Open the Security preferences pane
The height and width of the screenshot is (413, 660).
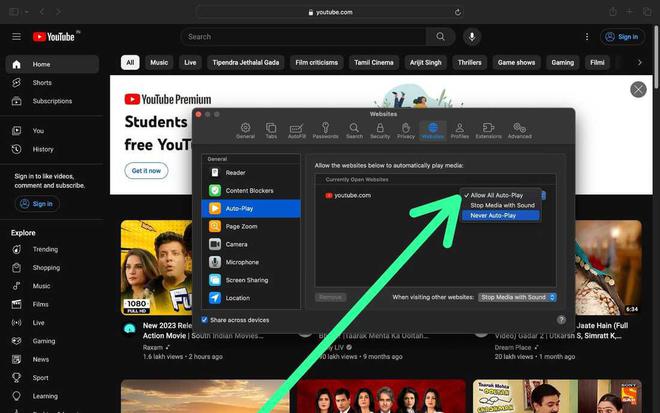pyautogui.click(x=380, y=131)
